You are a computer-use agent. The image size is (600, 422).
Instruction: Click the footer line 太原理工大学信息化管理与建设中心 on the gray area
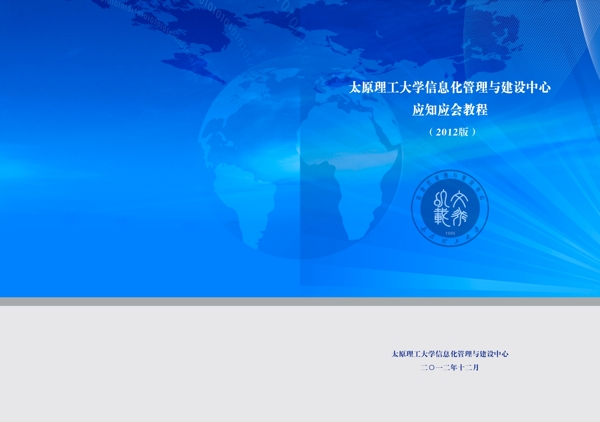tap(450, 354)
